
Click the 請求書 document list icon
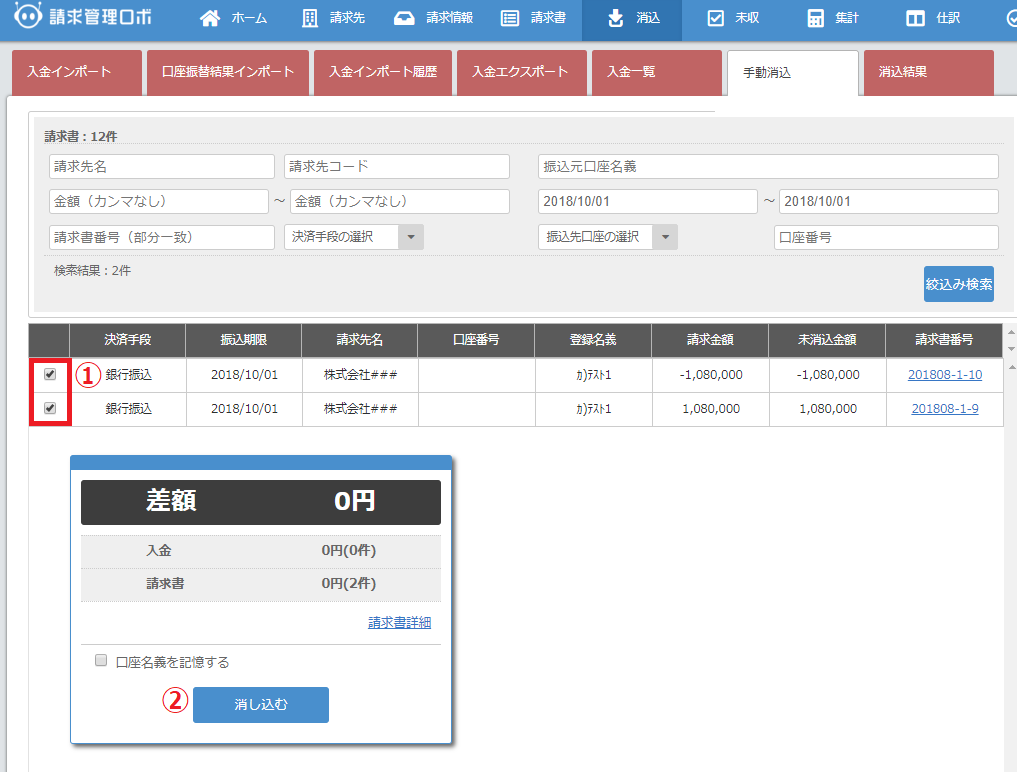510,18
